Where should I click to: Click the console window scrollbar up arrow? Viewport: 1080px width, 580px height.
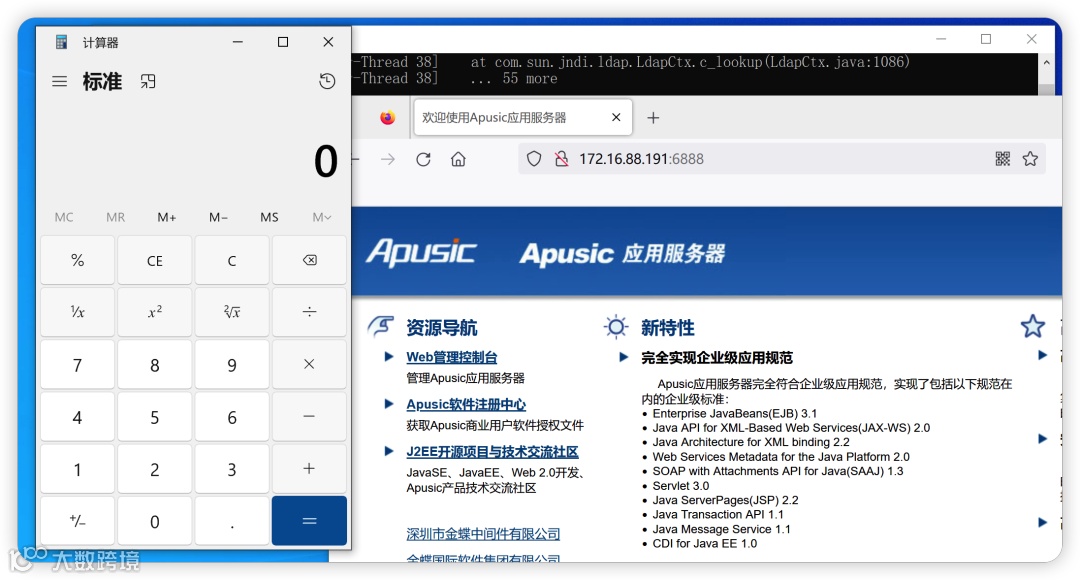point(1046,63)
